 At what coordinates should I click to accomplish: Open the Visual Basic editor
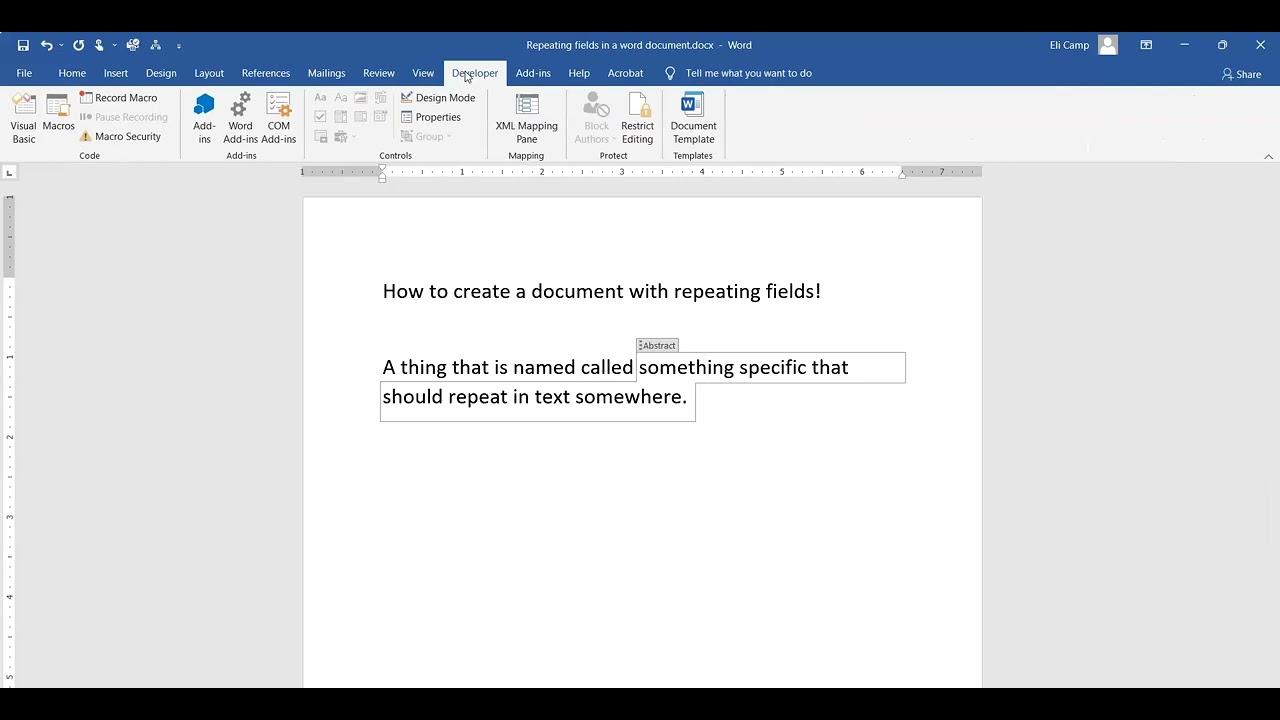[24, 118]
